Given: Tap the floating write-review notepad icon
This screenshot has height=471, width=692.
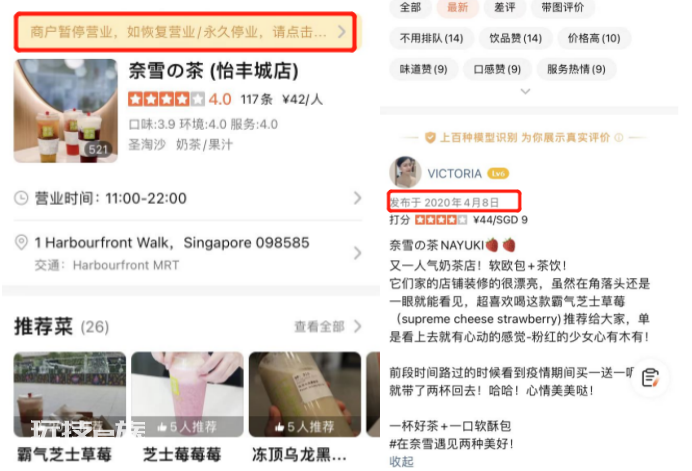Looking at the screenshot, I should (x=651, y=378).
